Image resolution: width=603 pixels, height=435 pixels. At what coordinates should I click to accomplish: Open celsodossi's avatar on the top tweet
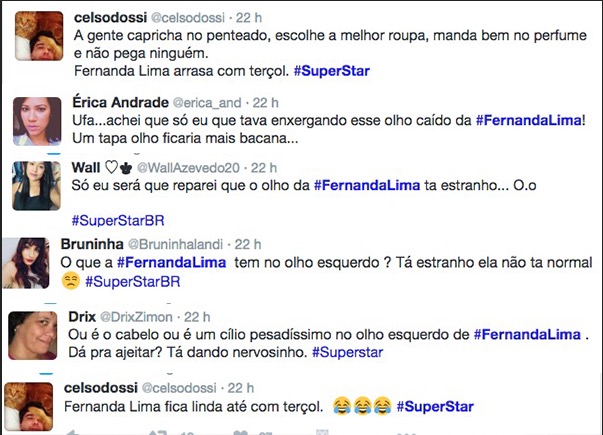click(37, 37)
